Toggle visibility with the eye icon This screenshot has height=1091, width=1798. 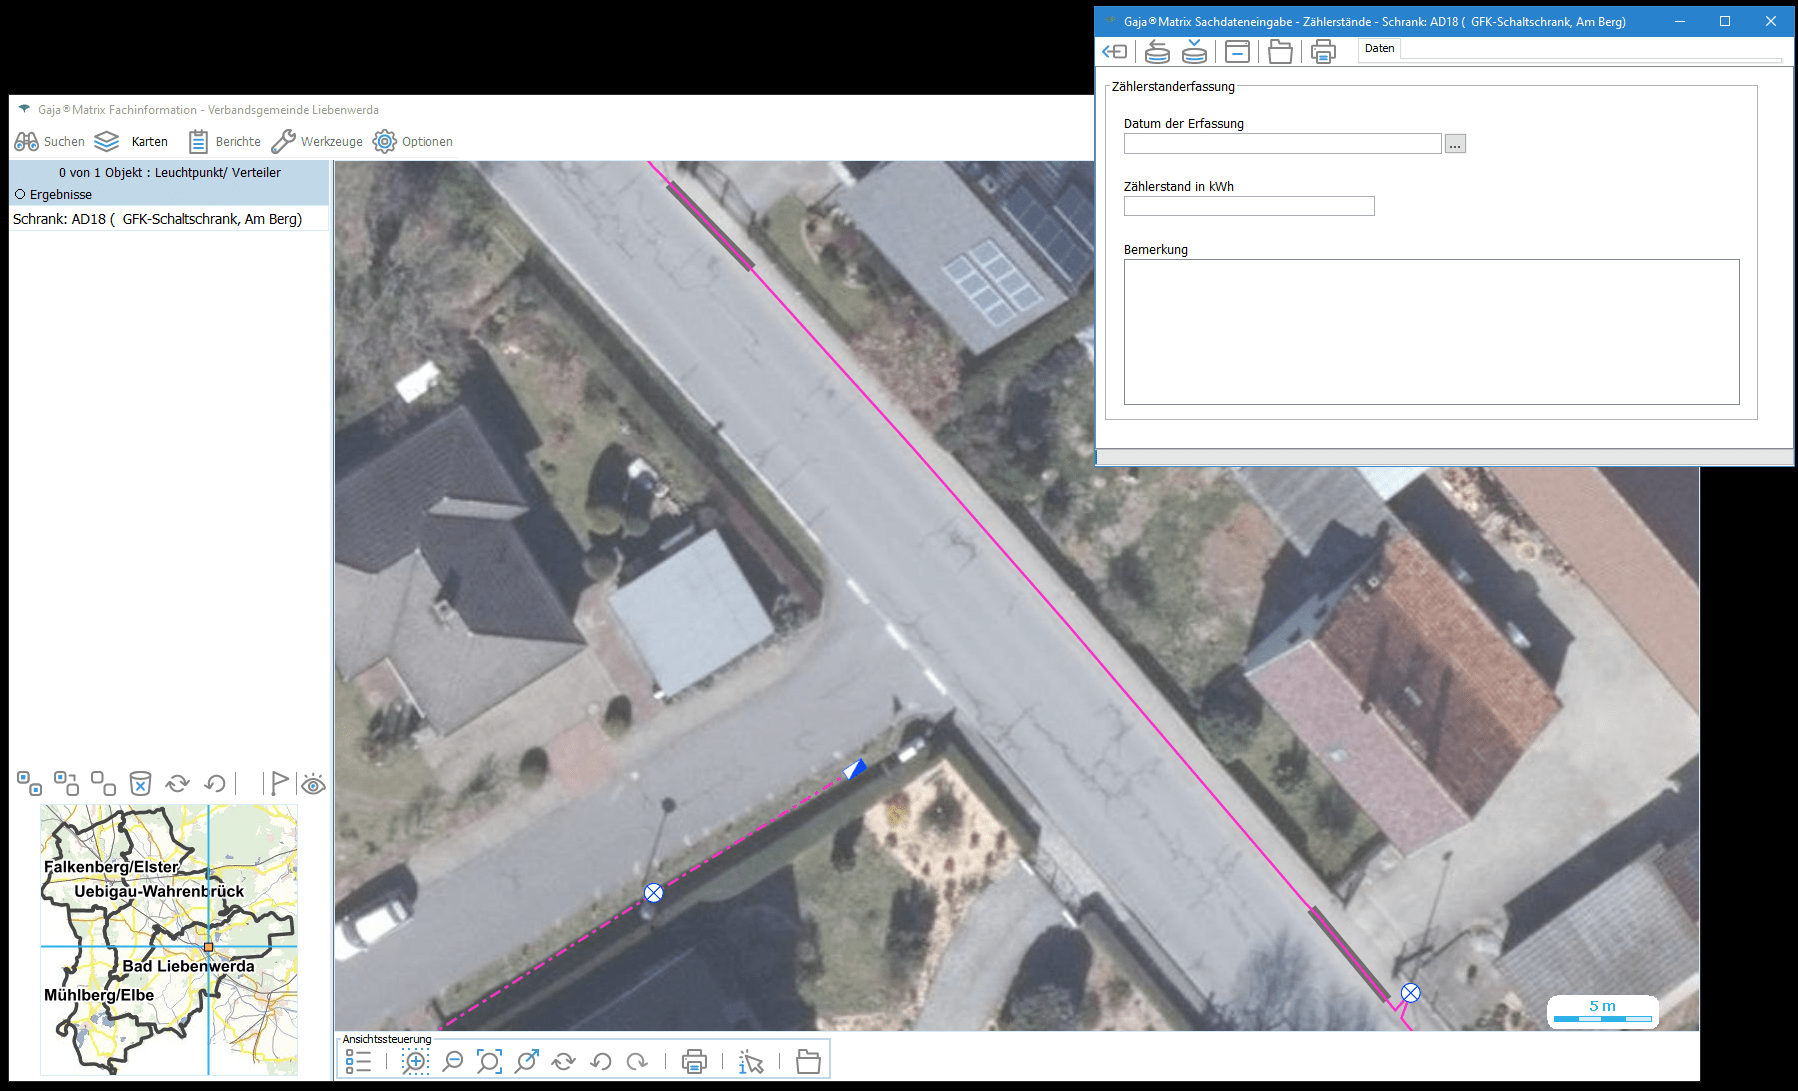pos(314,784)
